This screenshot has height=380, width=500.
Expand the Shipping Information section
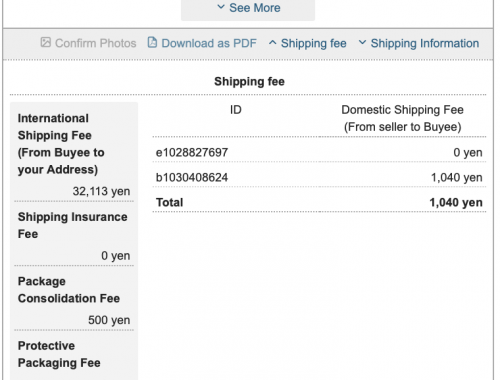(x=419, y=43)
